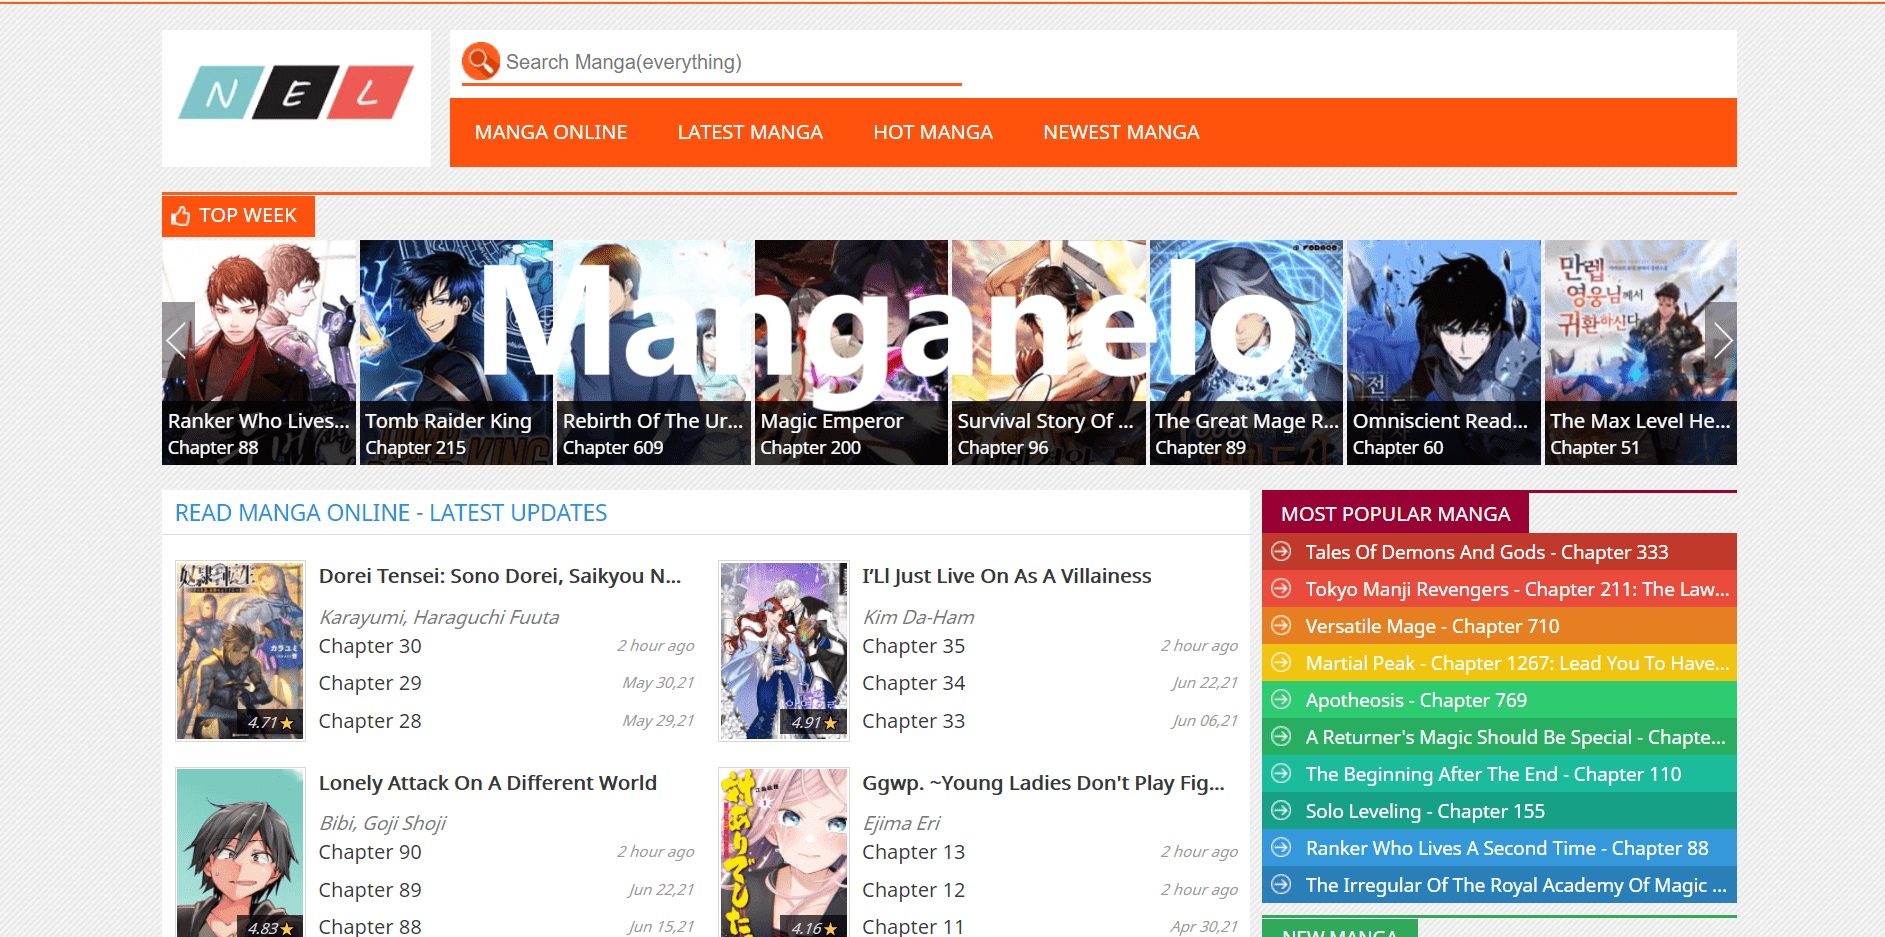Open I'll Just Live On As A Villainess title
The width and height of the screenshot is (1885, 937).
pyautogui.click(x=1007, y=576)
